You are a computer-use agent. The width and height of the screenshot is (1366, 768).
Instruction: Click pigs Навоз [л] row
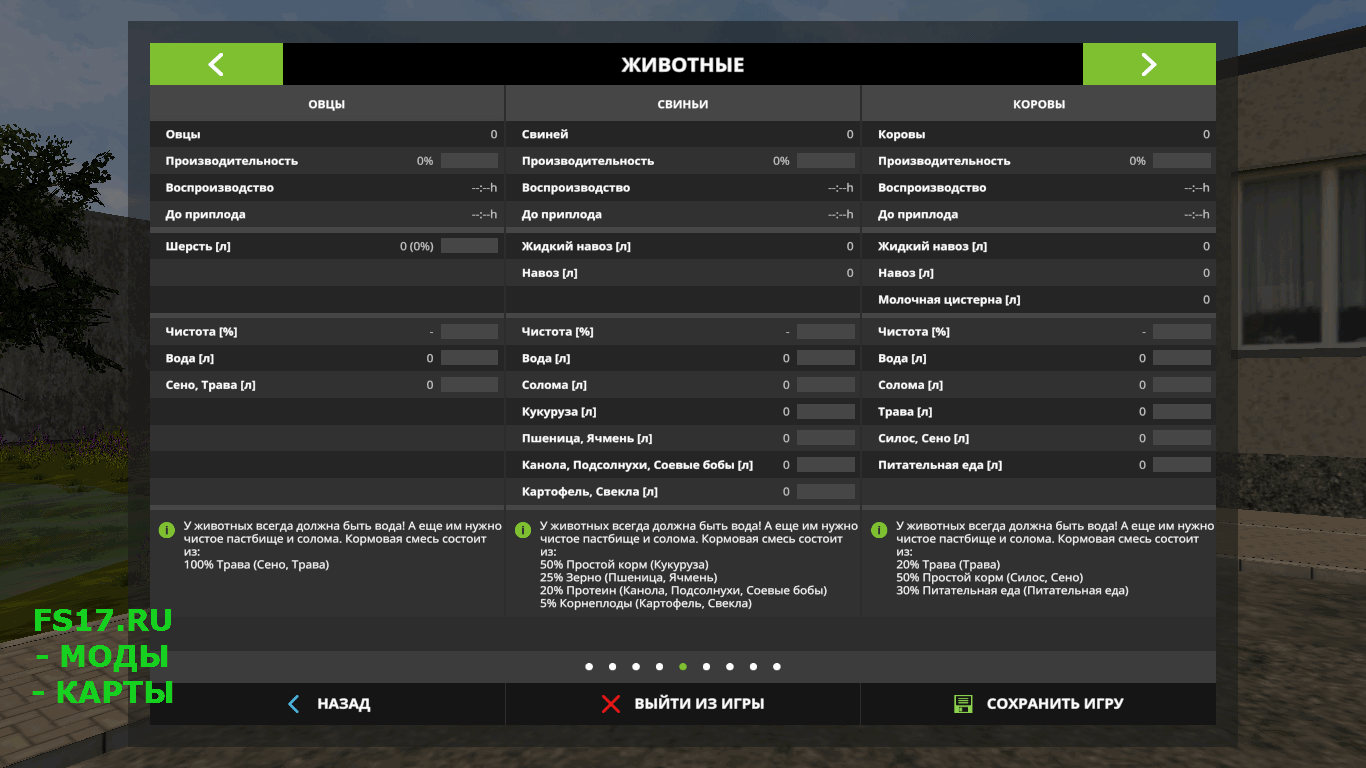pyautogui.click(x=683, y=273)
